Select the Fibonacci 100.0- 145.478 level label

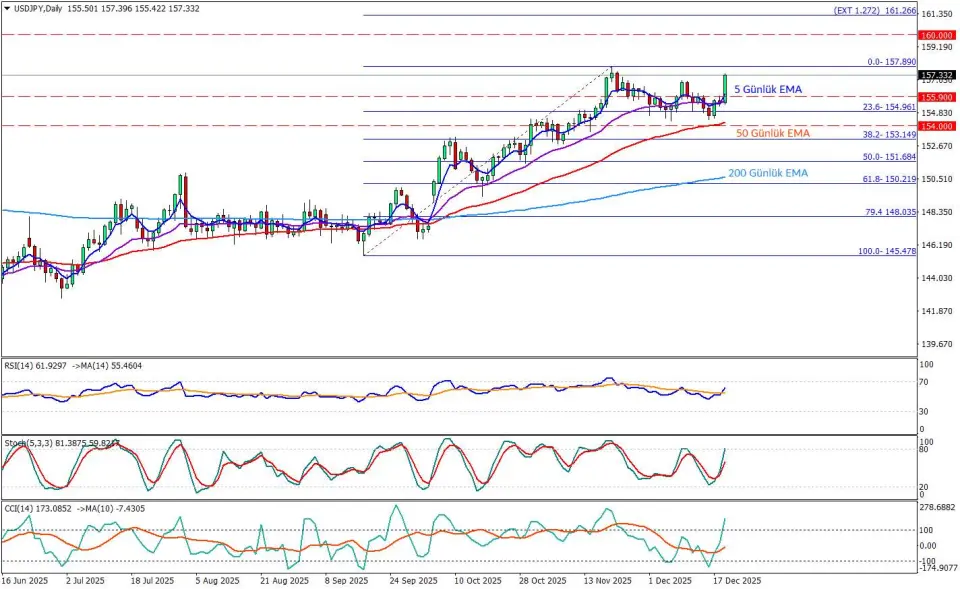click(887, 251)
